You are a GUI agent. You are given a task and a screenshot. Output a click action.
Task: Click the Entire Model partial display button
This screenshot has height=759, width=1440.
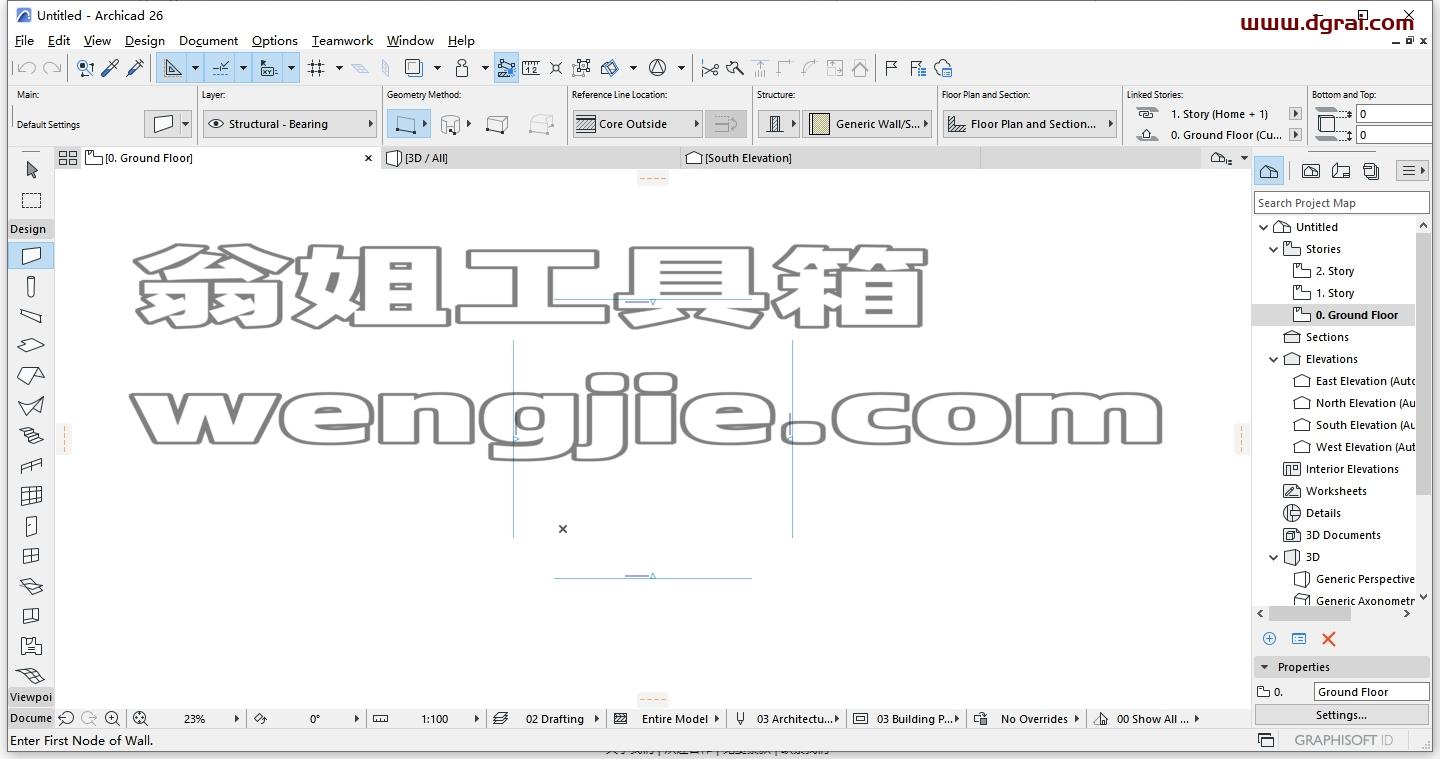(x=668, y=719)
